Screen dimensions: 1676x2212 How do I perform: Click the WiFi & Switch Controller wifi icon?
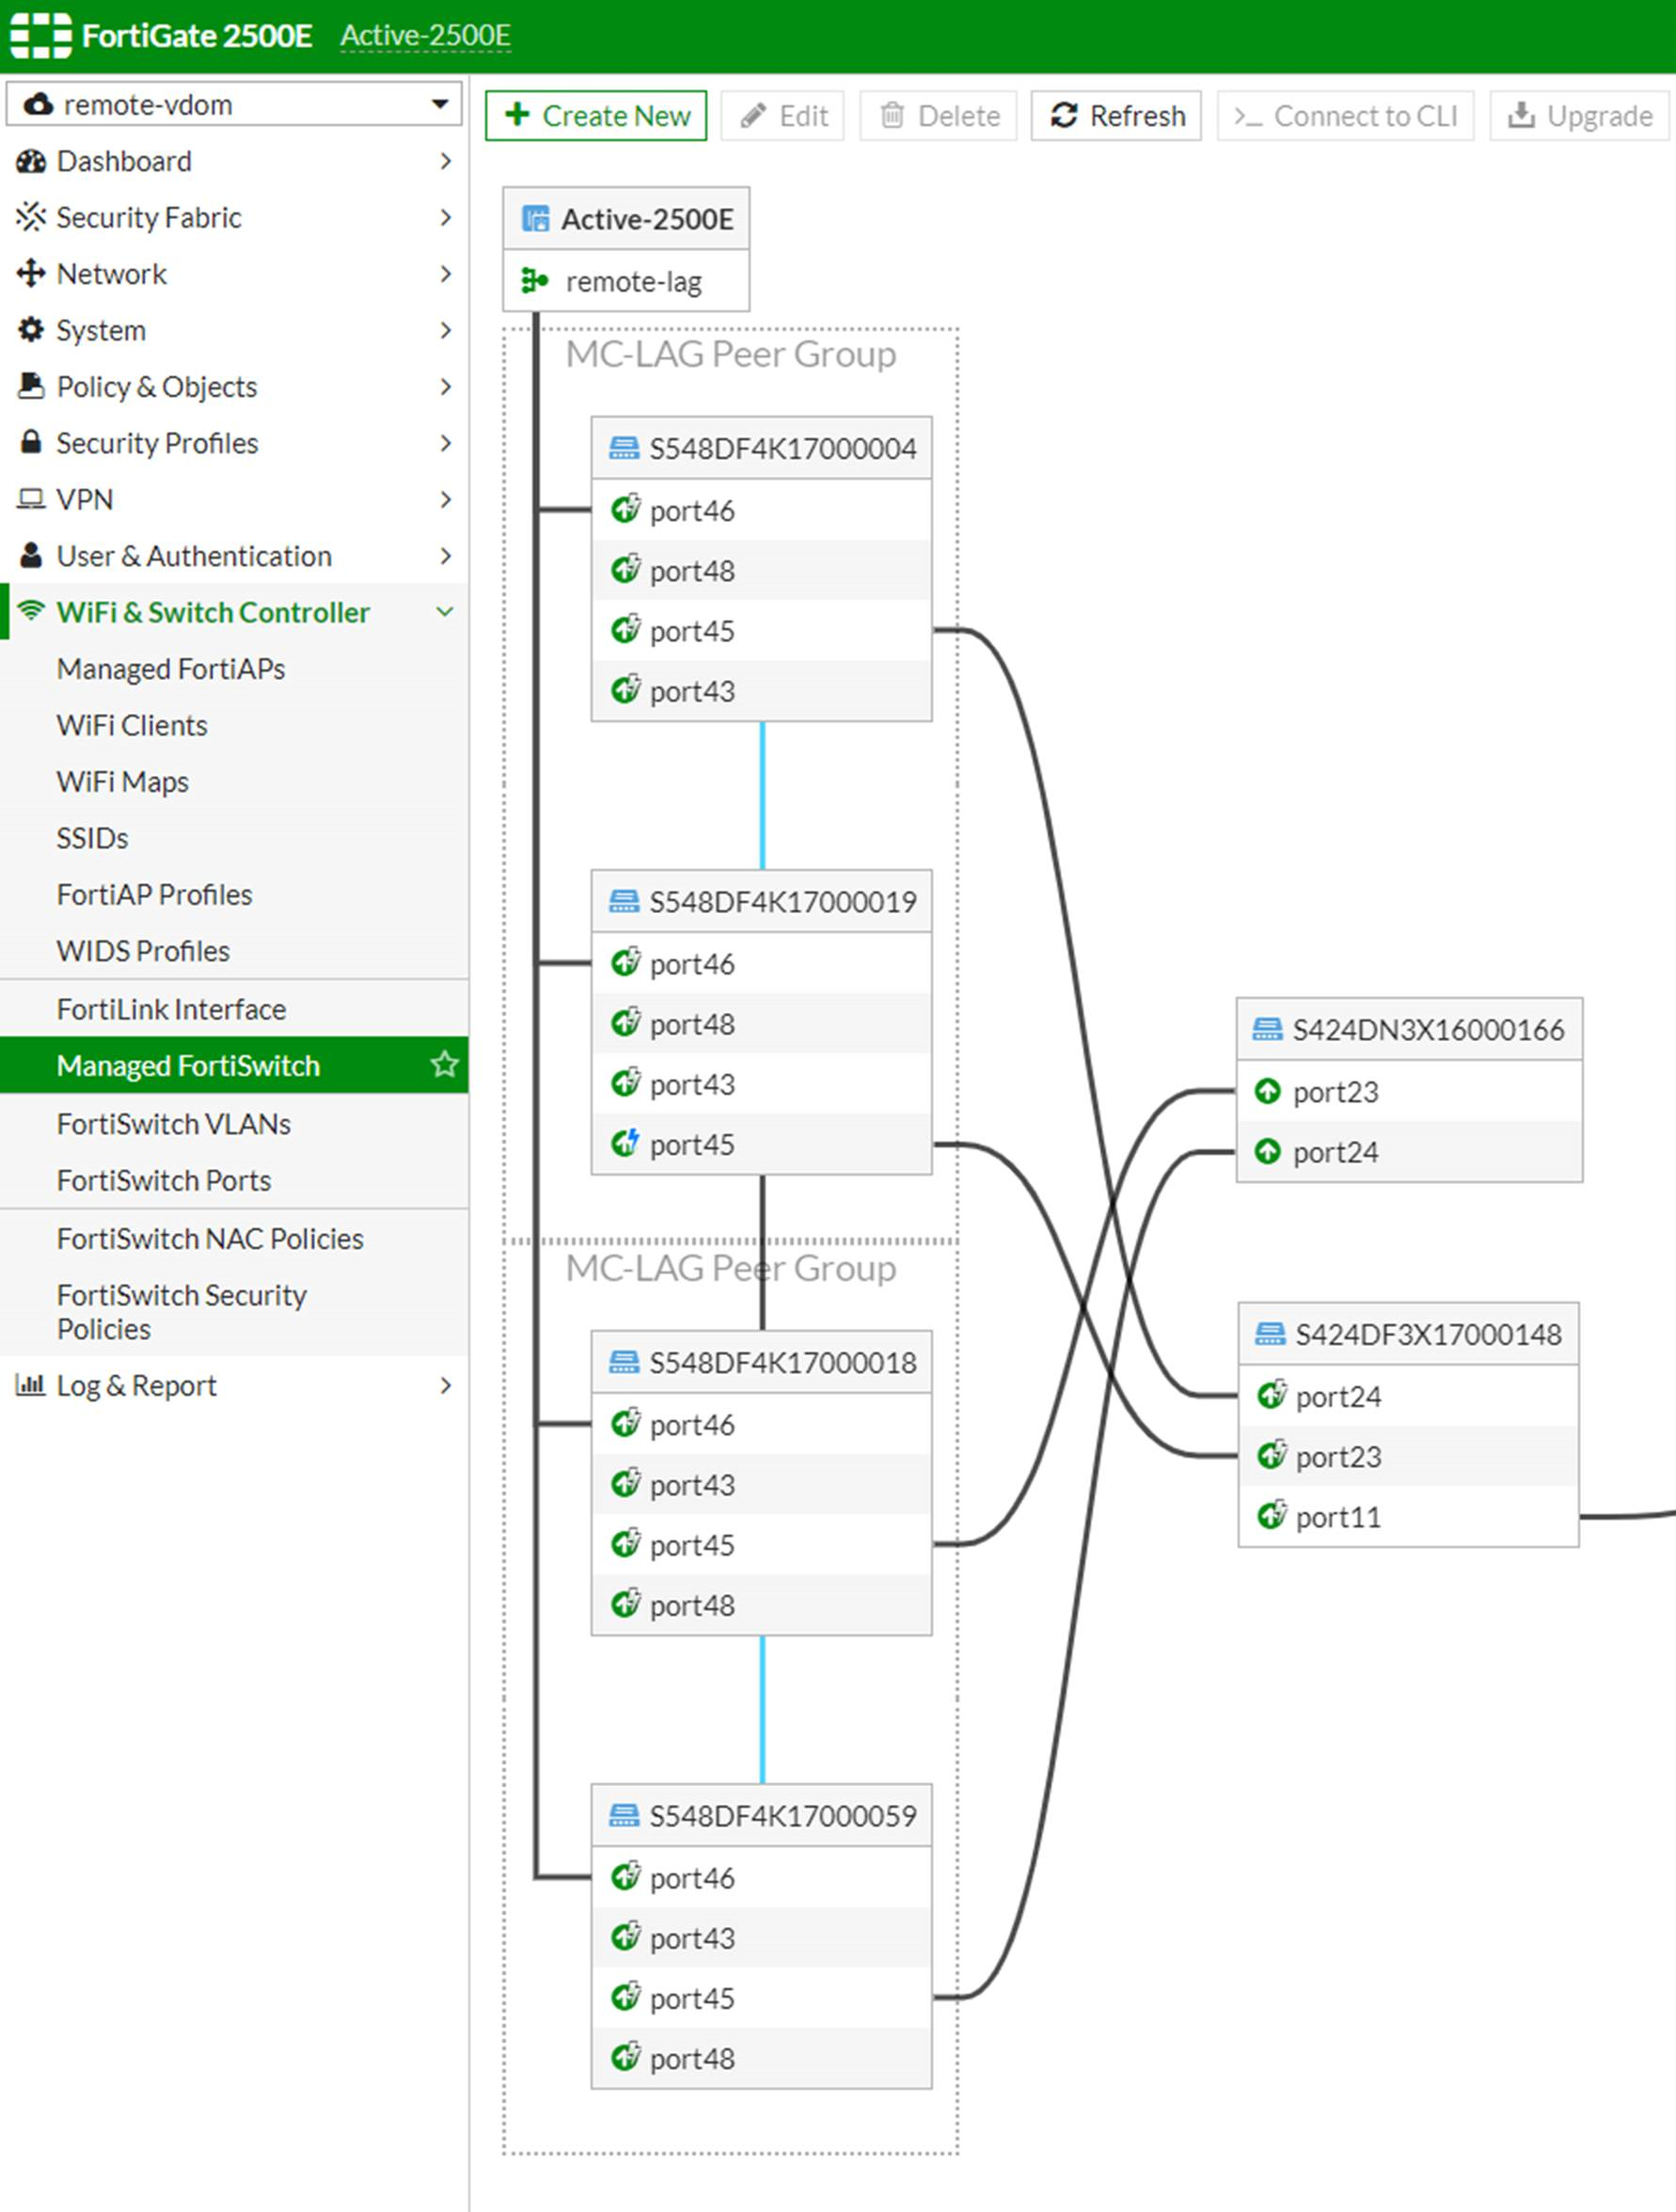(31, 612)
